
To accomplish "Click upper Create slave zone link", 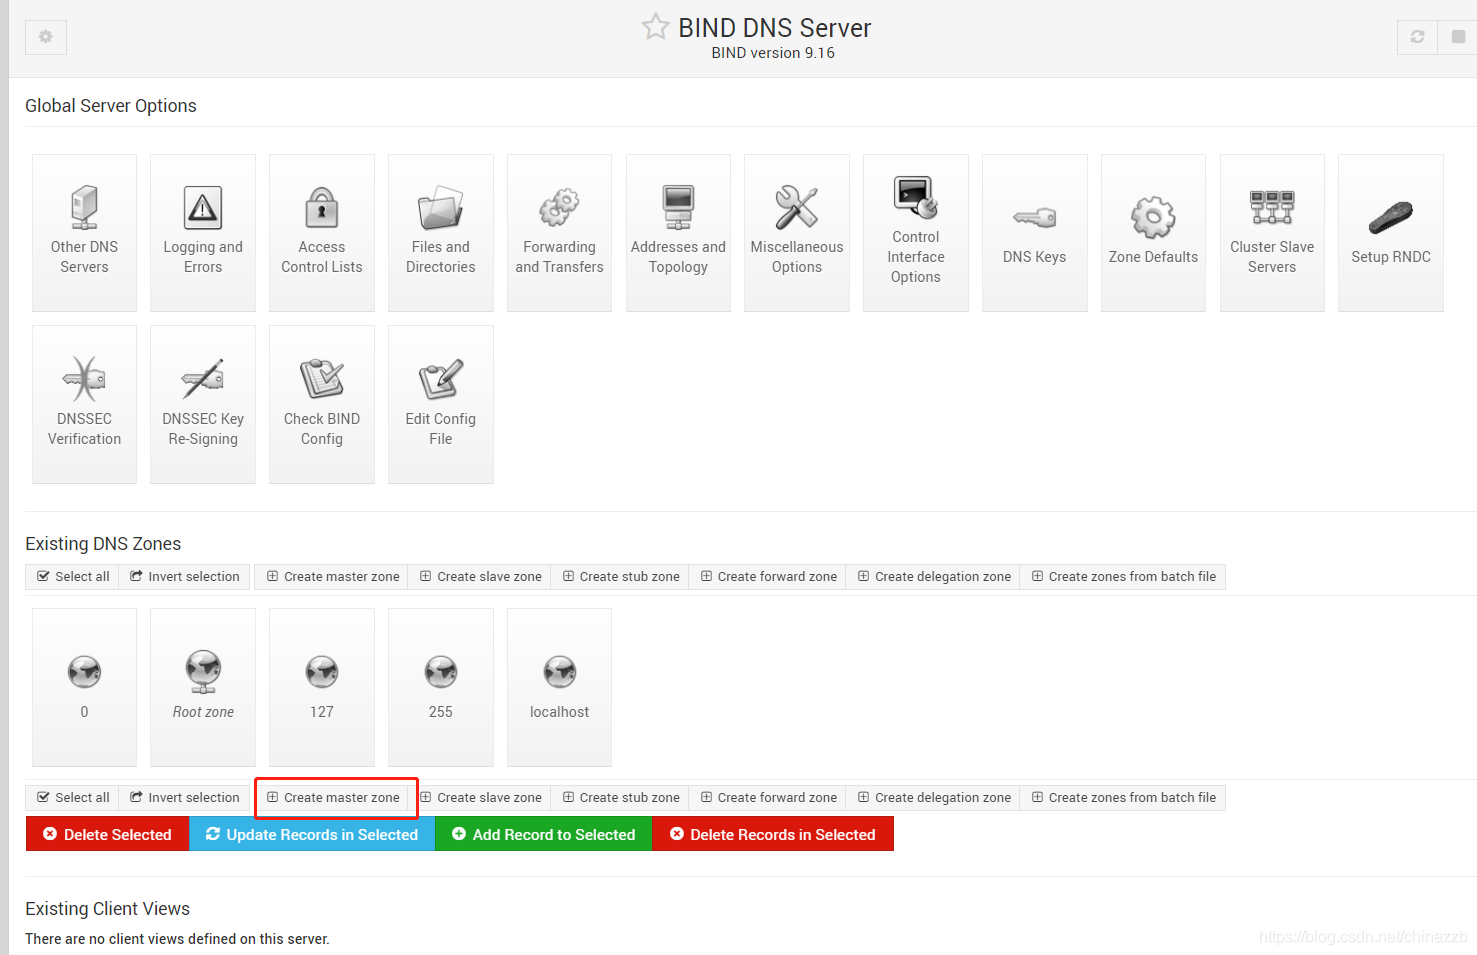I will pyautogui.click(x=480, y=577).
